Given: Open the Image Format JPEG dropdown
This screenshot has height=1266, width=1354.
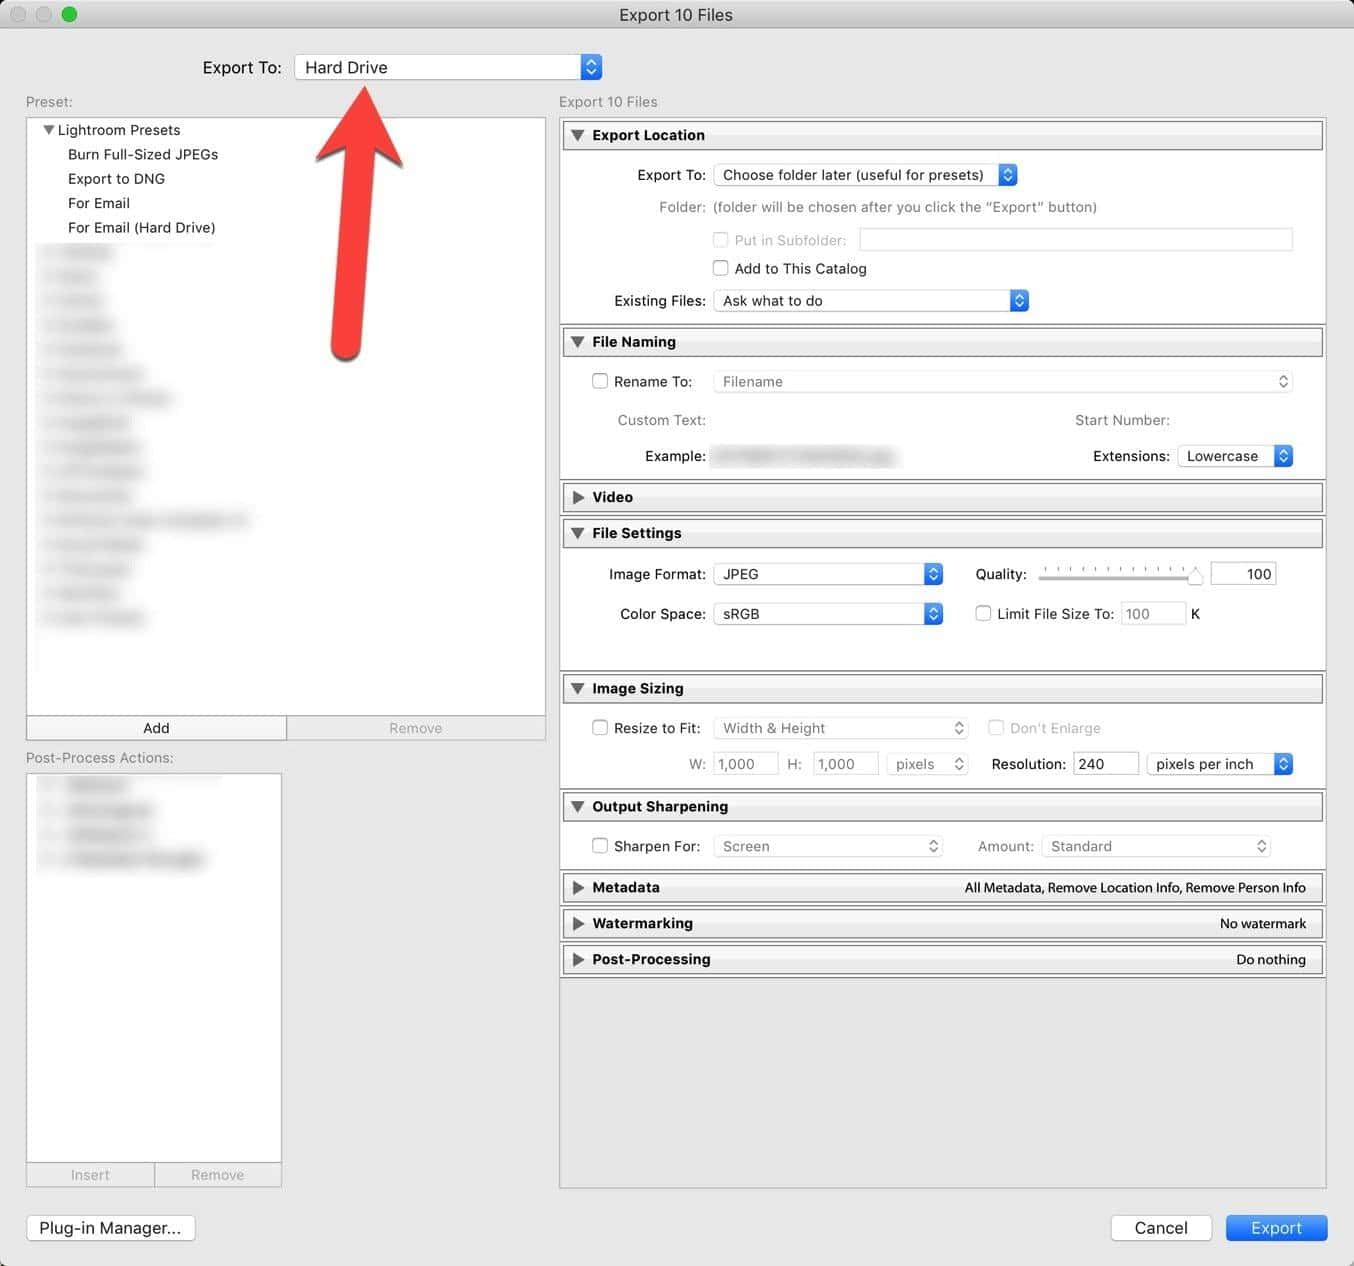Looking at the screenshot, I should pos(828,574).
